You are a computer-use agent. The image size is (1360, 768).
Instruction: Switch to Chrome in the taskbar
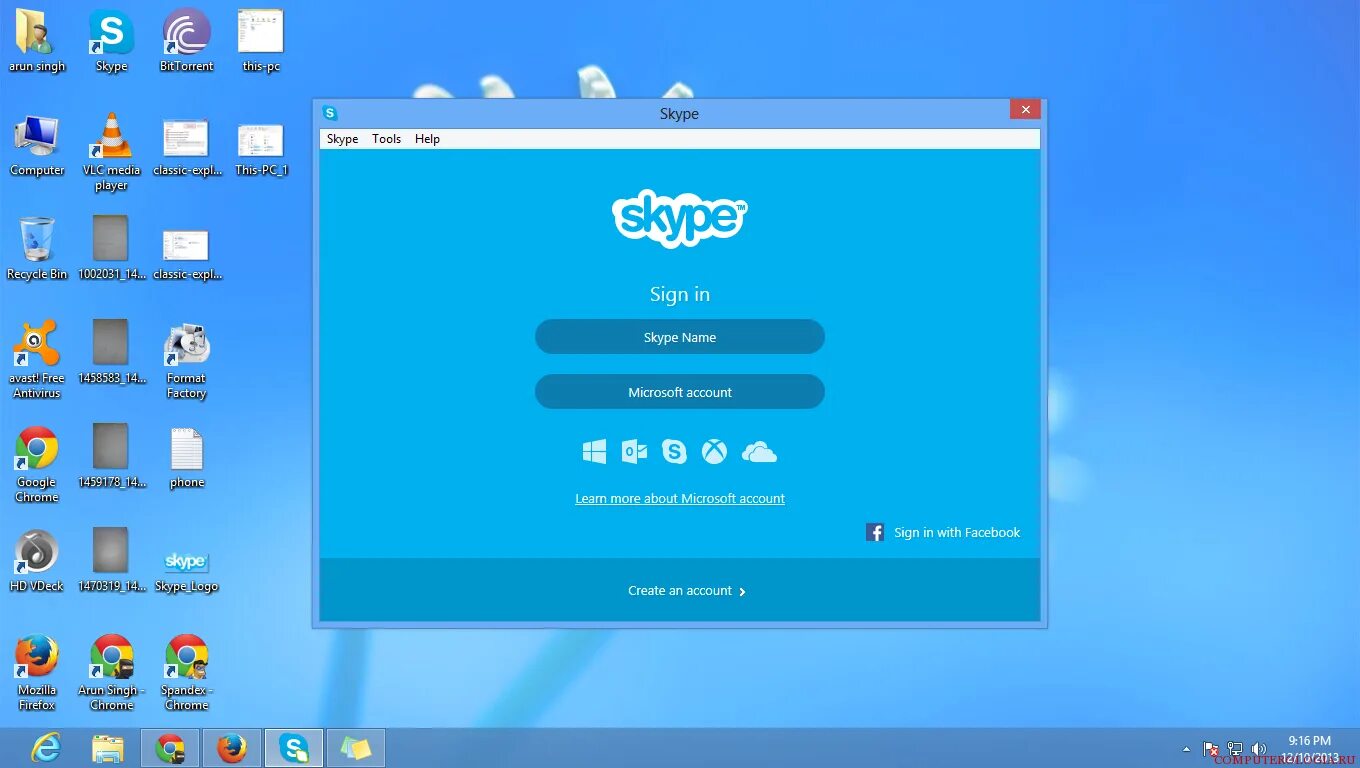[x=170, y=748]
